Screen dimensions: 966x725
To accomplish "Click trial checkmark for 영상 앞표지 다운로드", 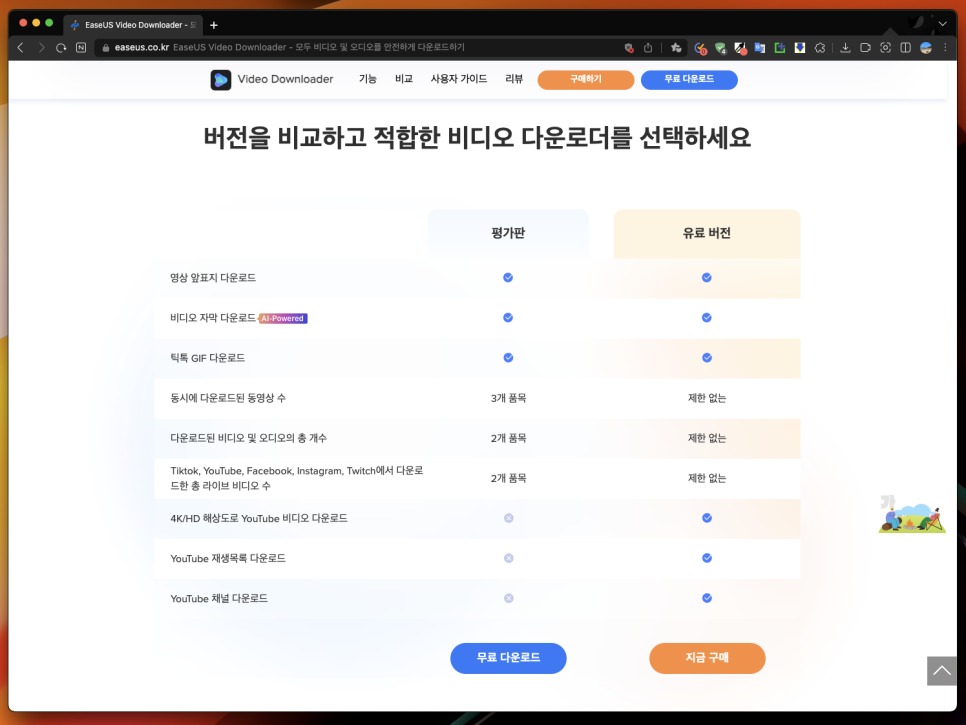I will [508, 278].
